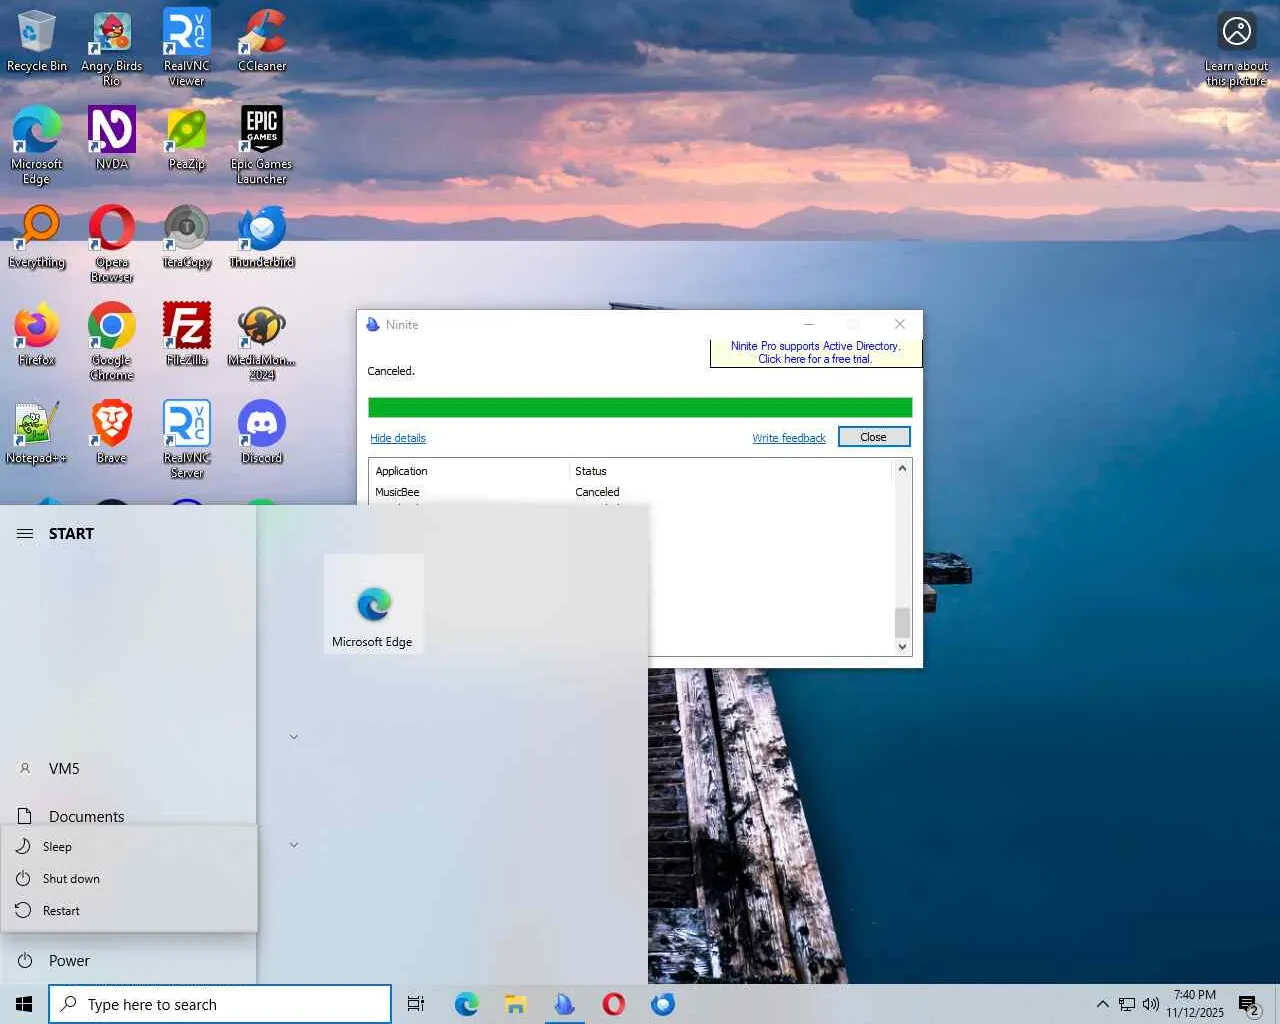Click the 'Learn about this picture' icon
The height and width of the screenshot is (1024, 1280).
coord(1237,49)
